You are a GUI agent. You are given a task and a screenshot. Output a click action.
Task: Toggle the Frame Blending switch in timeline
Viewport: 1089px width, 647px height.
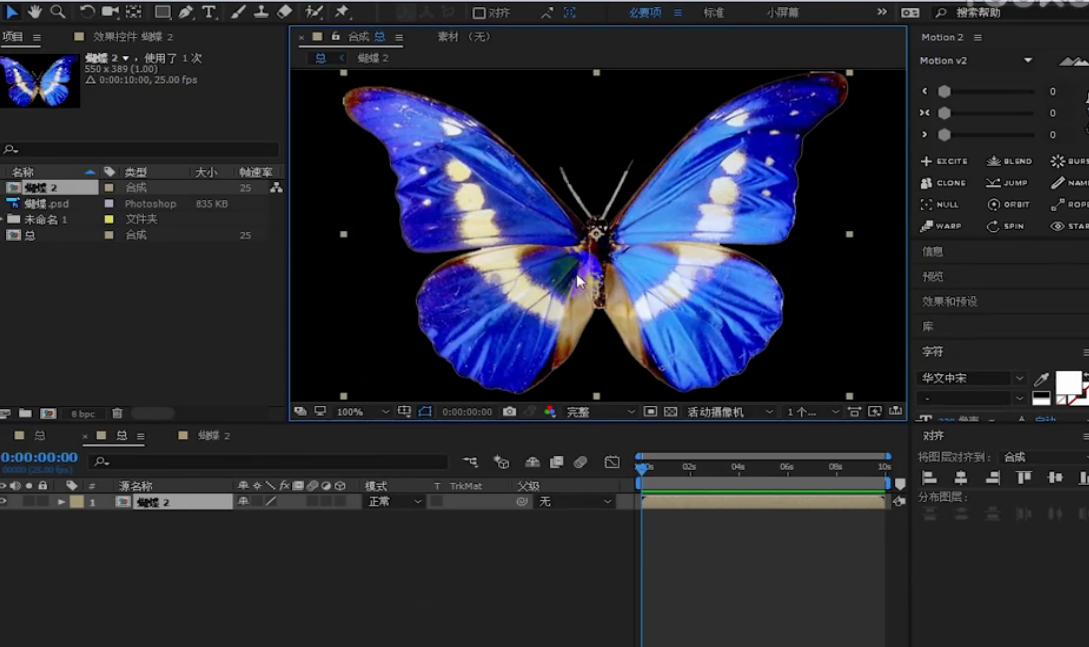[556, 462]
